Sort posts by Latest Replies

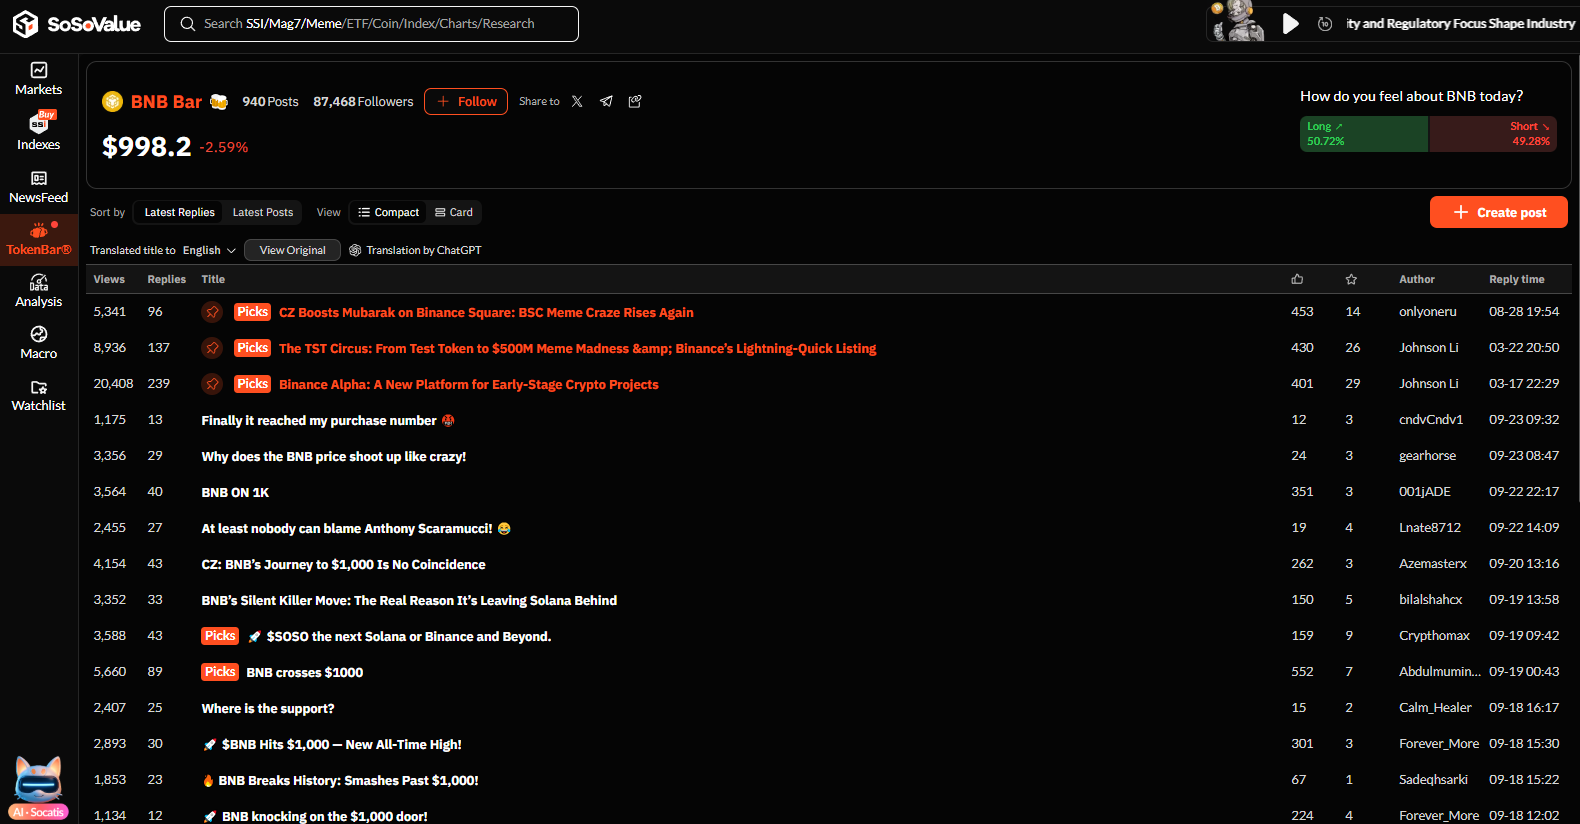coord(179,213)
